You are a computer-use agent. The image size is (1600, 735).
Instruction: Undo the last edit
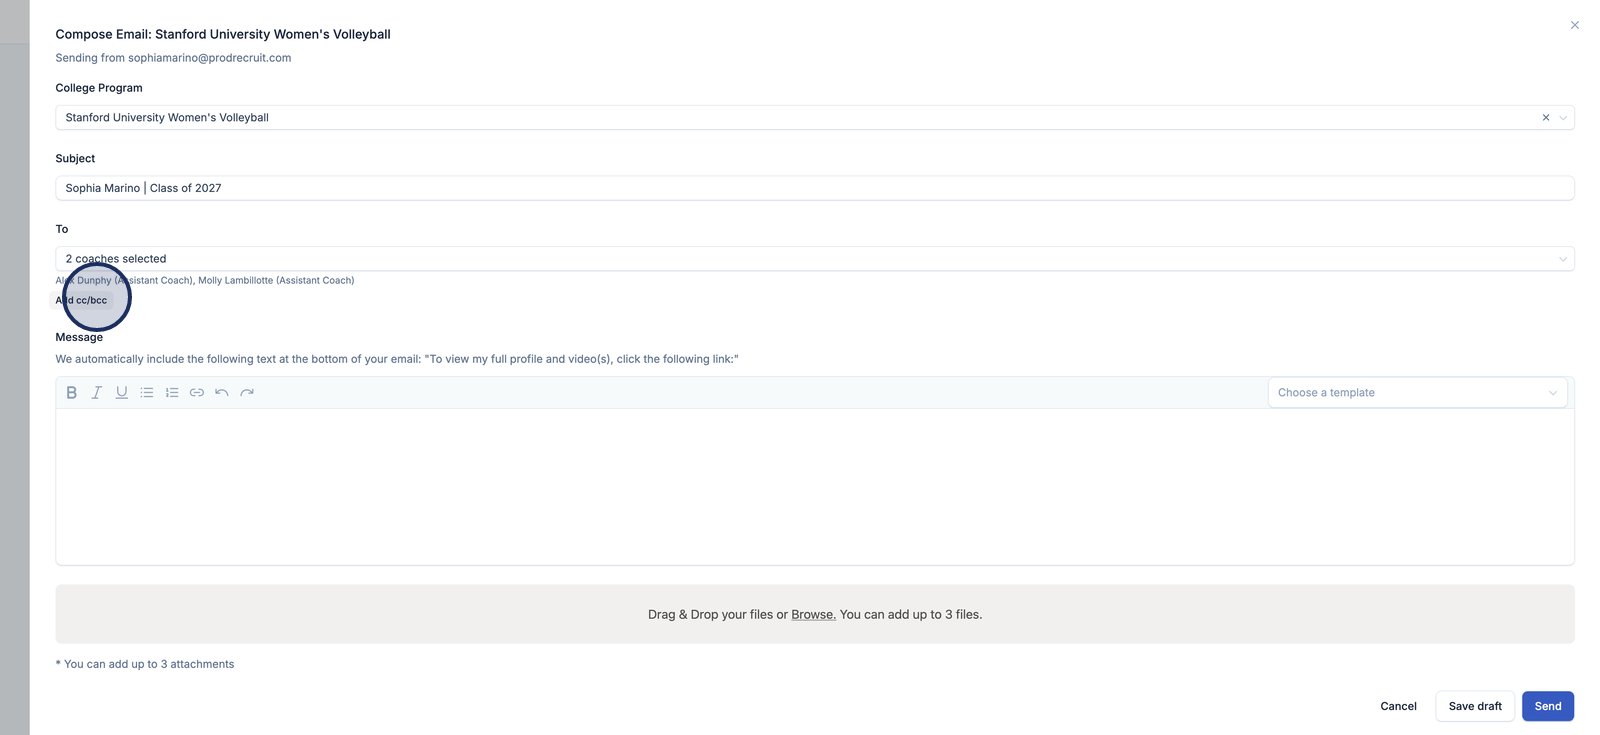(x=222, y=393)
